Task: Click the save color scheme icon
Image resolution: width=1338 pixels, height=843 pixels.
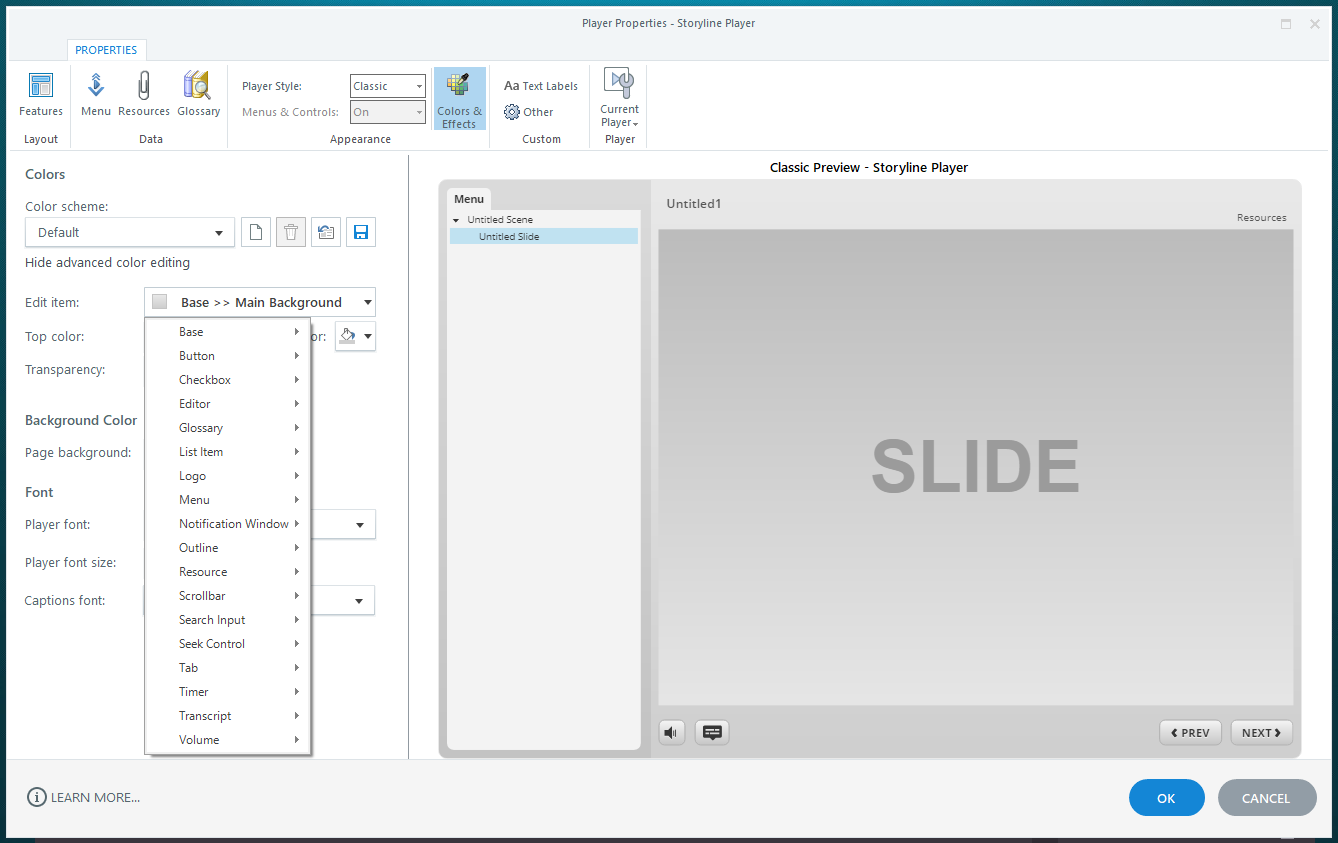Action: (x=361, y=232)
